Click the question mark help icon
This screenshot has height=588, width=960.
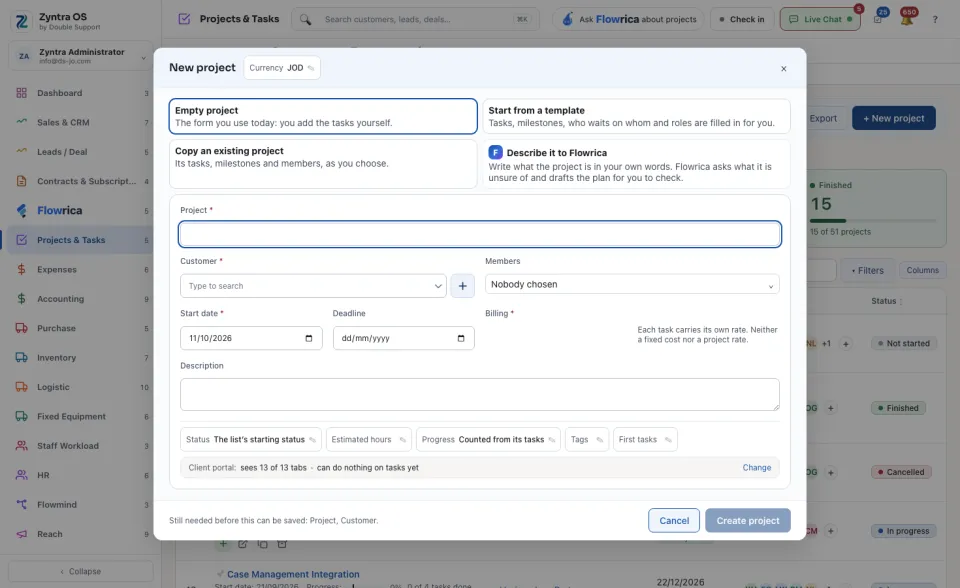point(935,20)
